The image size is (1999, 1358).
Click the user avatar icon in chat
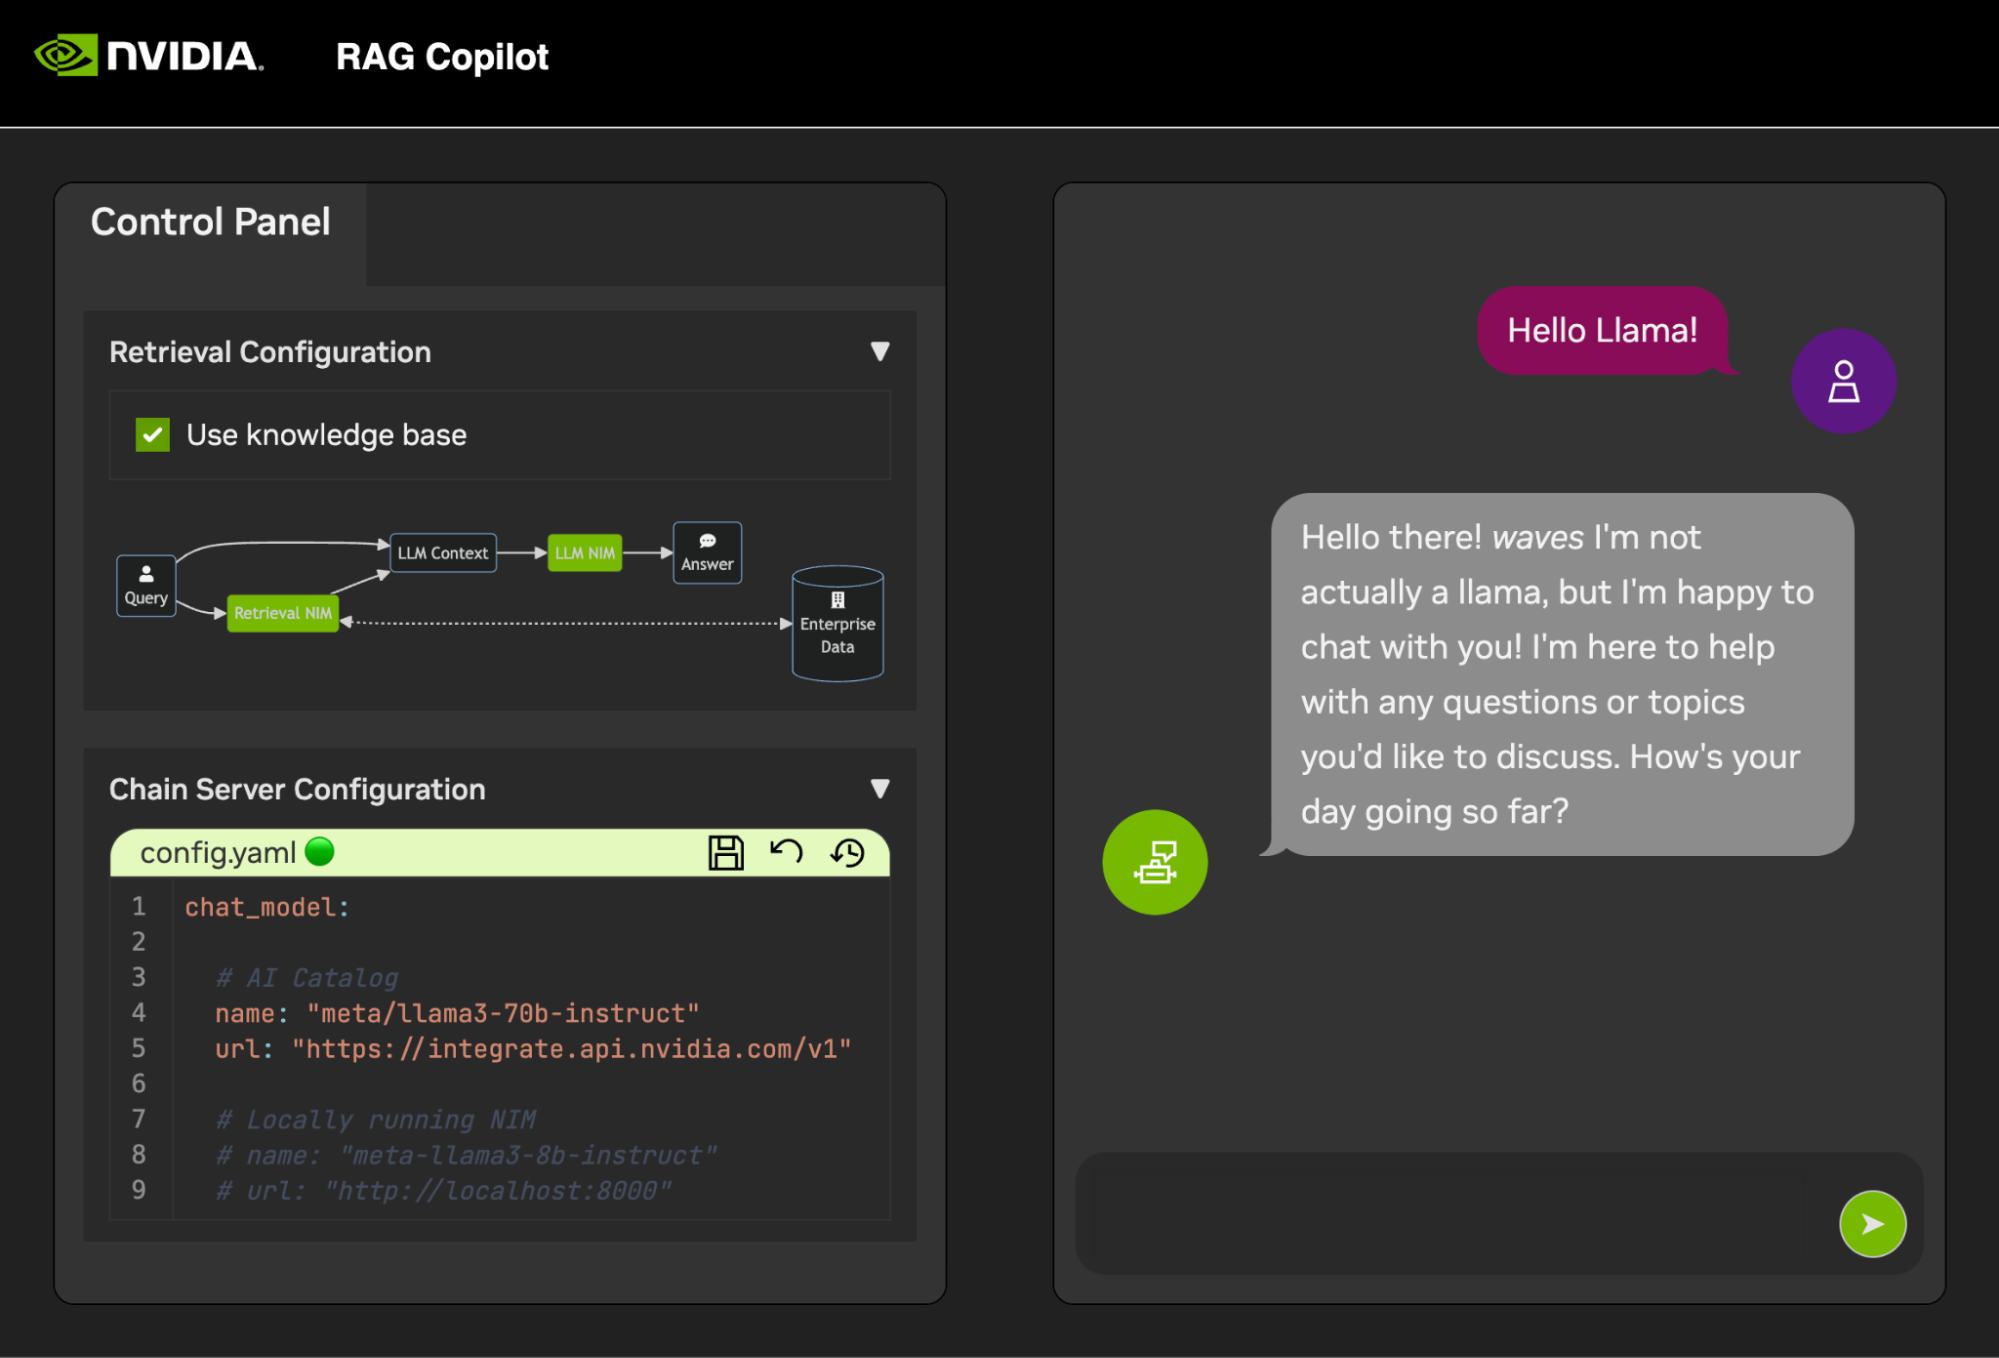tap(1844, 383)
